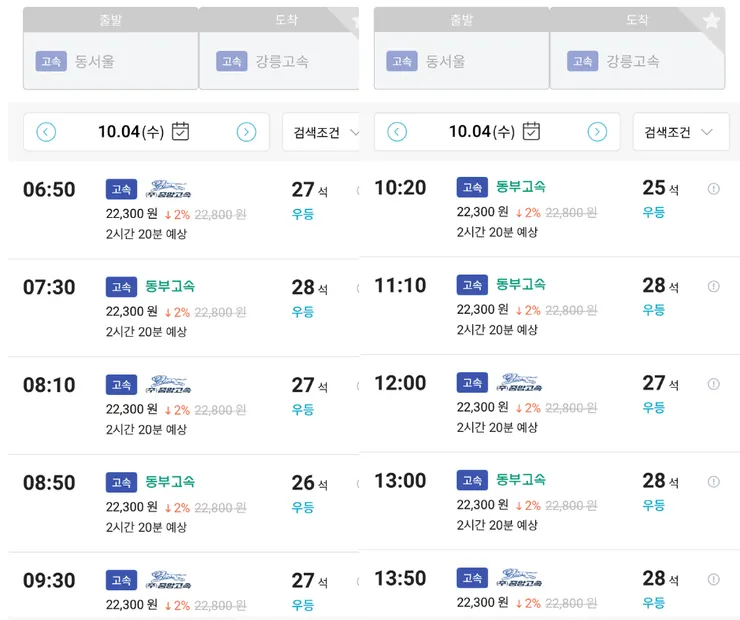The width and height of the screenshot is (740, 620).
Task: Select the 06:50 departure bus
Action: pos(180,210)
